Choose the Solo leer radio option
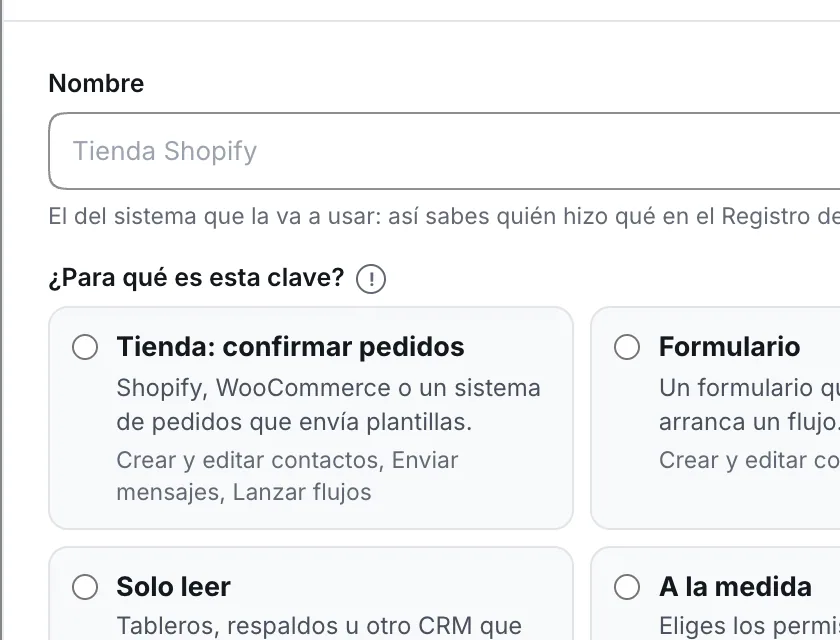The height and width of the screenshot is (640, 840). [x=85, y=587]
